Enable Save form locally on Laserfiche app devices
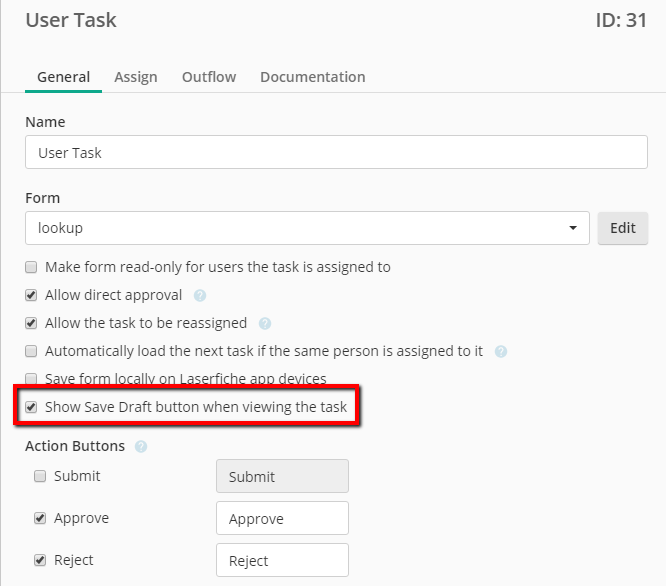Viewport: 666px width, 586px height. pos(31,378)
